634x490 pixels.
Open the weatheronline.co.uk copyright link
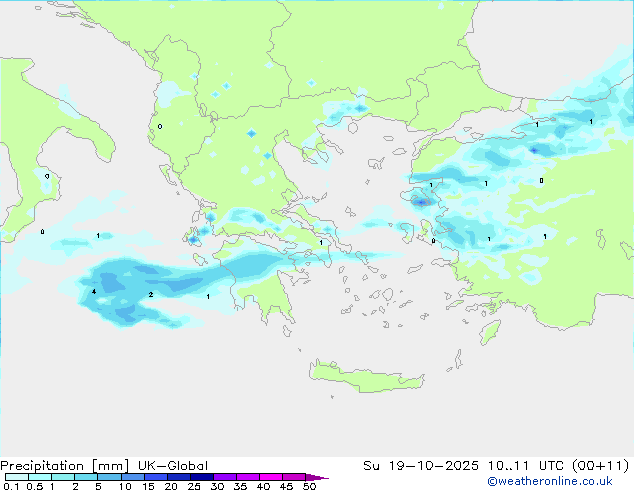pos(549,481)
